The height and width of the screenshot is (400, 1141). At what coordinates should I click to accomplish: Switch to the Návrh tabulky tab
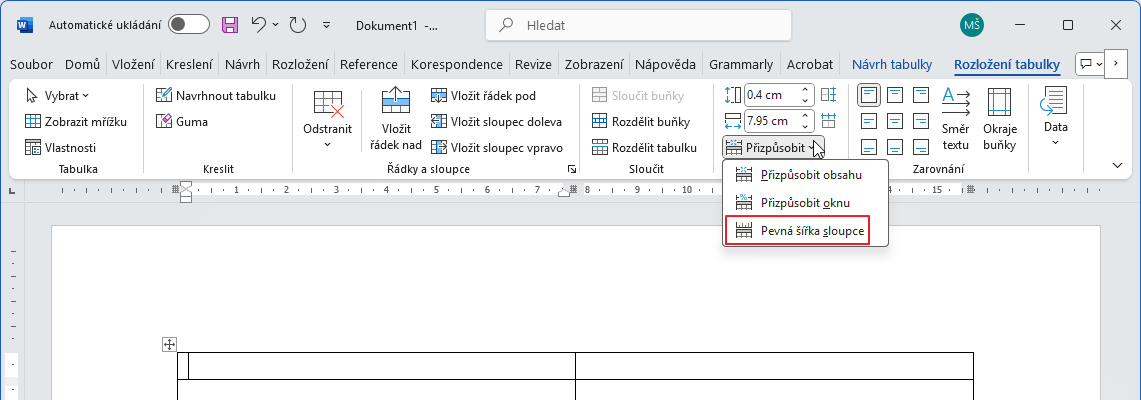(892, 65)
